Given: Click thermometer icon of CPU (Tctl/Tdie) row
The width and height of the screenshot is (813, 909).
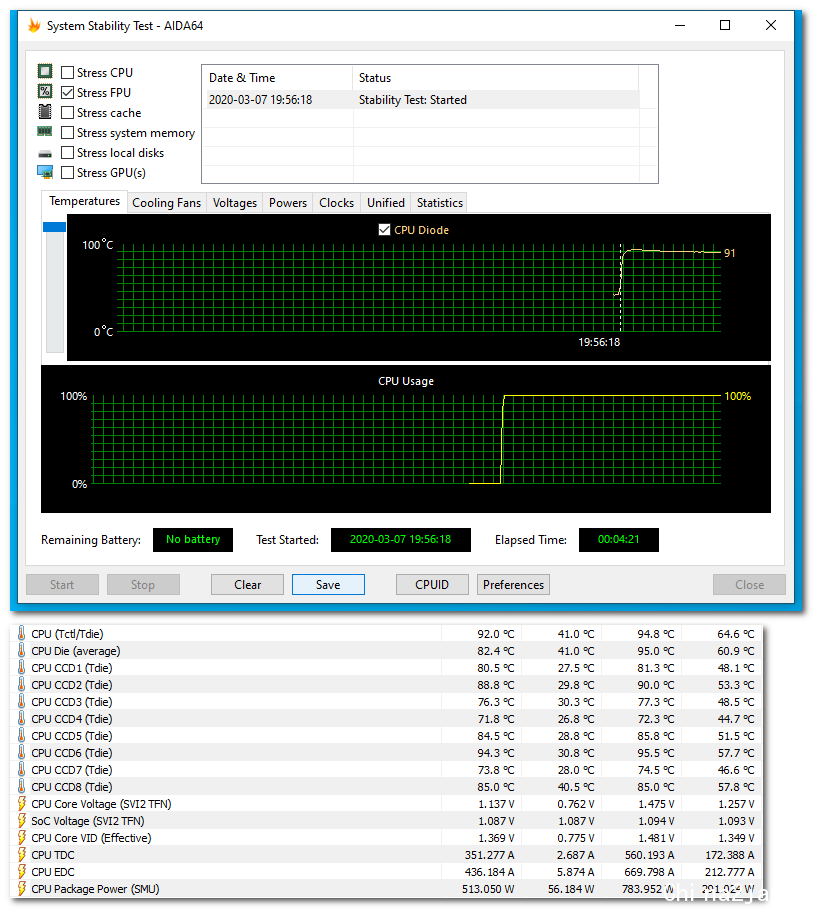Looking at the screenshot, I should (21, 633).
